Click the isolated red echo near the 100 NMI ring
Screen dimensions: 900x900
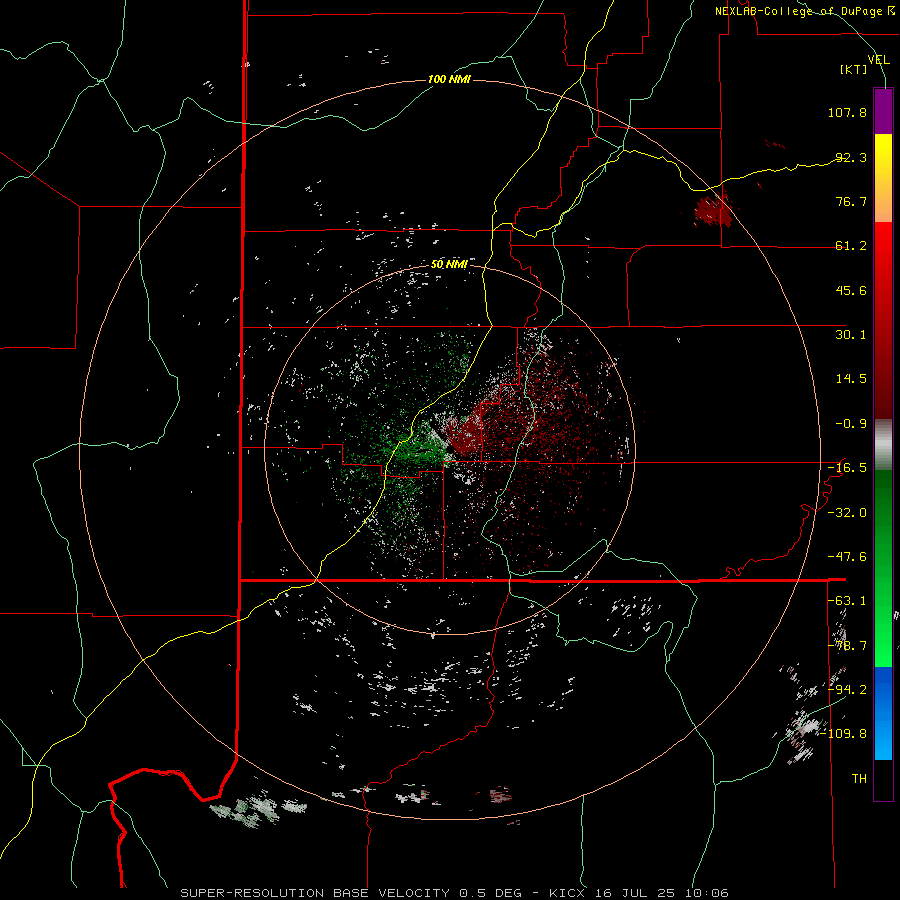[713, 211]
